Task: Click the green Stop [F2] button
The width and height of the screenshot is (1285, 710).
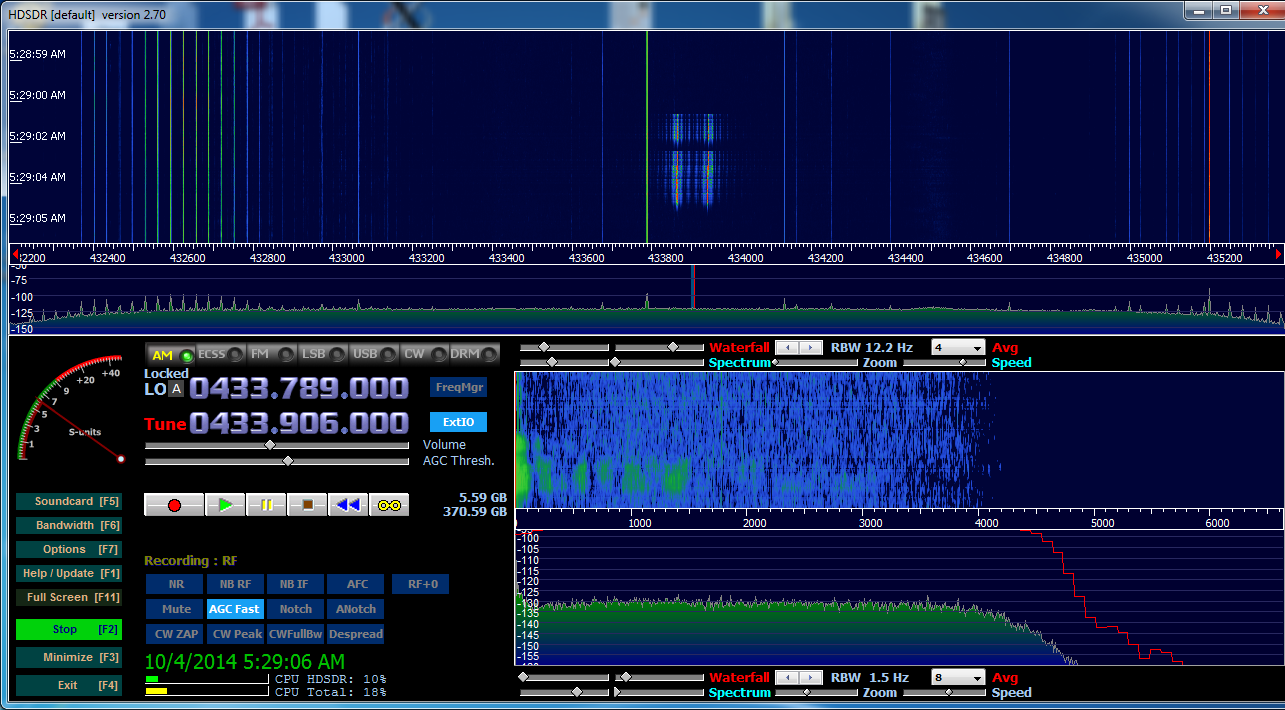Action: coord(69,630)
